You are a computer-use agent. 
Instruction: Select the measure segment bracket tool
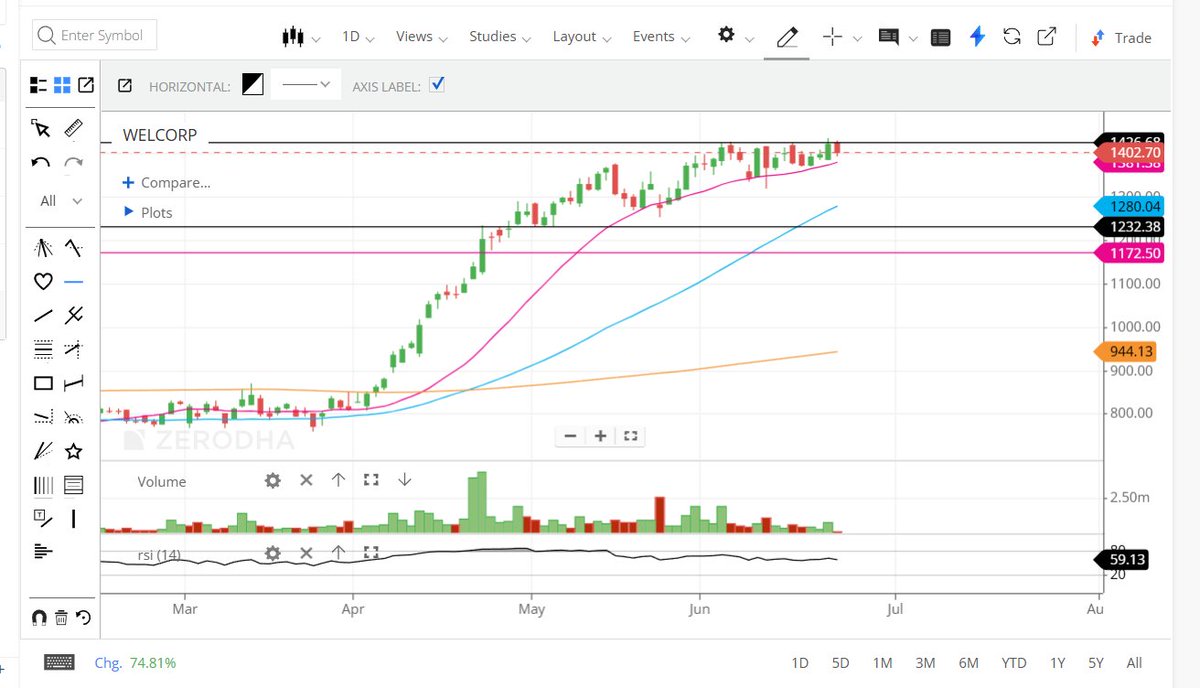(x=73, y=383)
